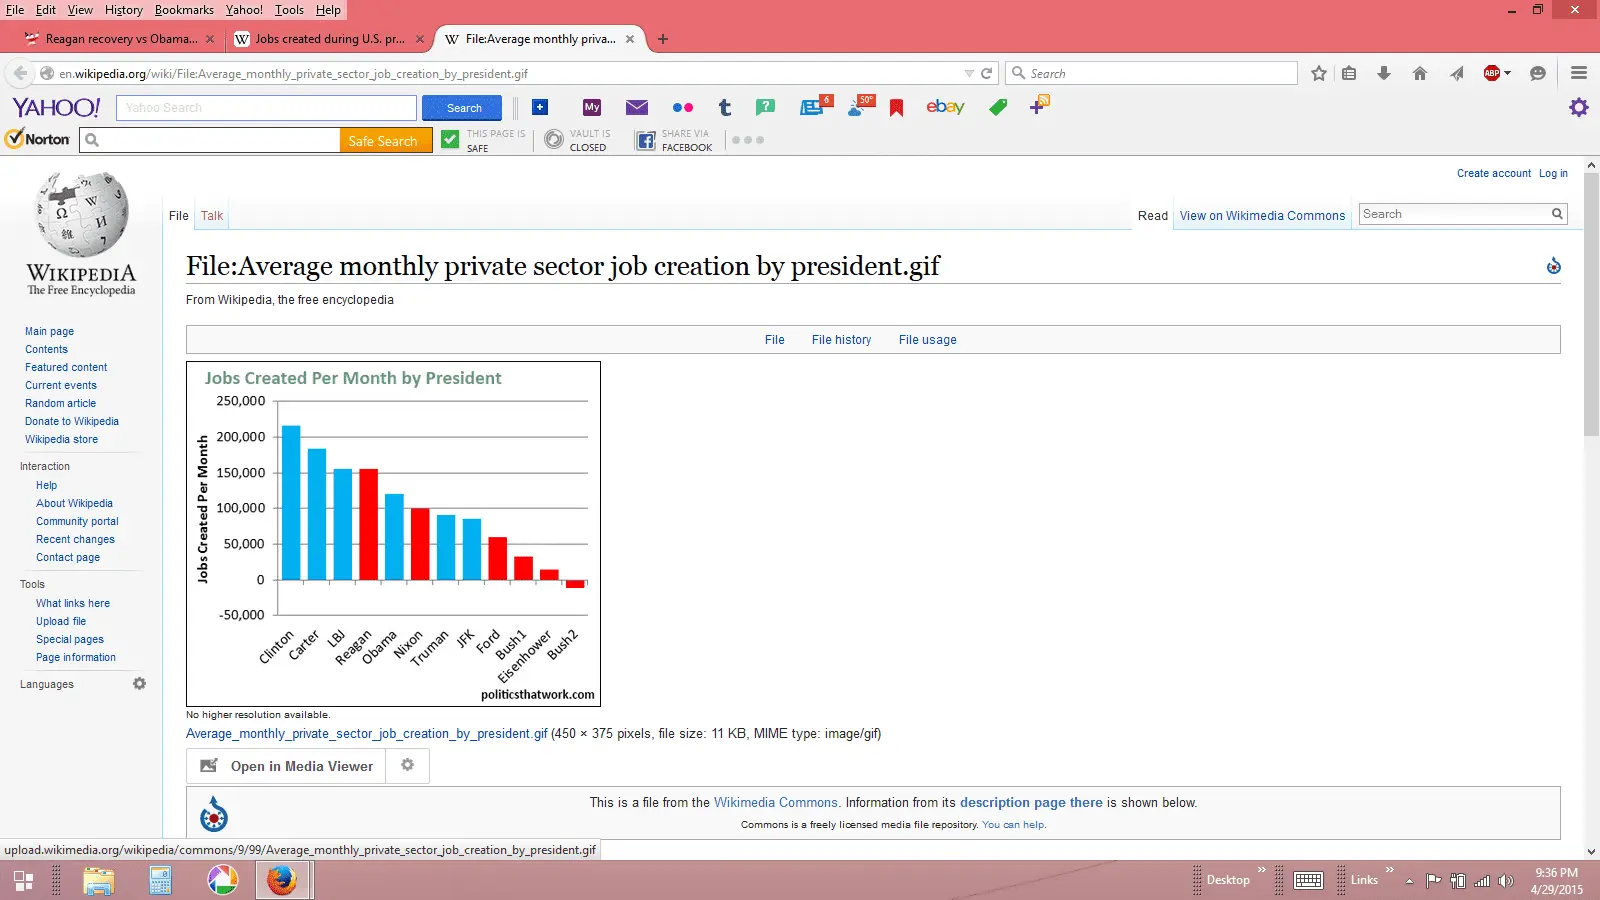The image size is (1600, 900).
Task: Bookmark this page with the star icon
Action: click(x=1319, y=73)
